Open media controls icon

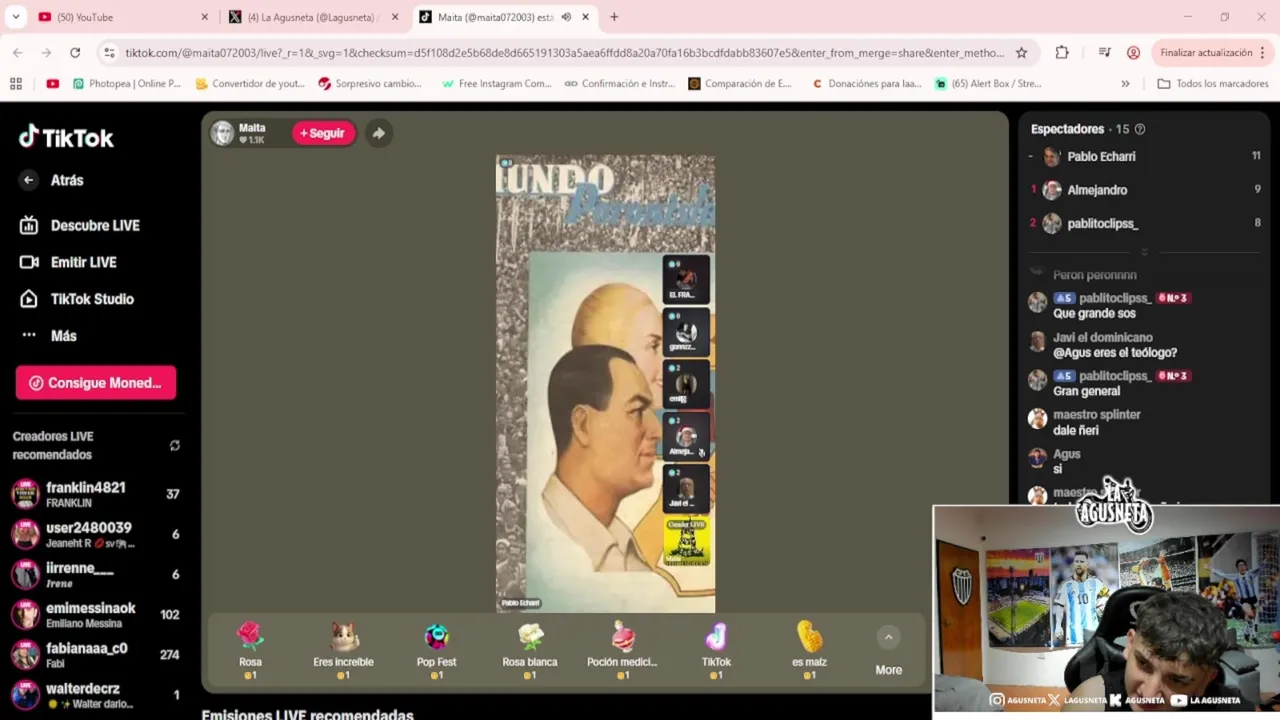click(1104, 53)
